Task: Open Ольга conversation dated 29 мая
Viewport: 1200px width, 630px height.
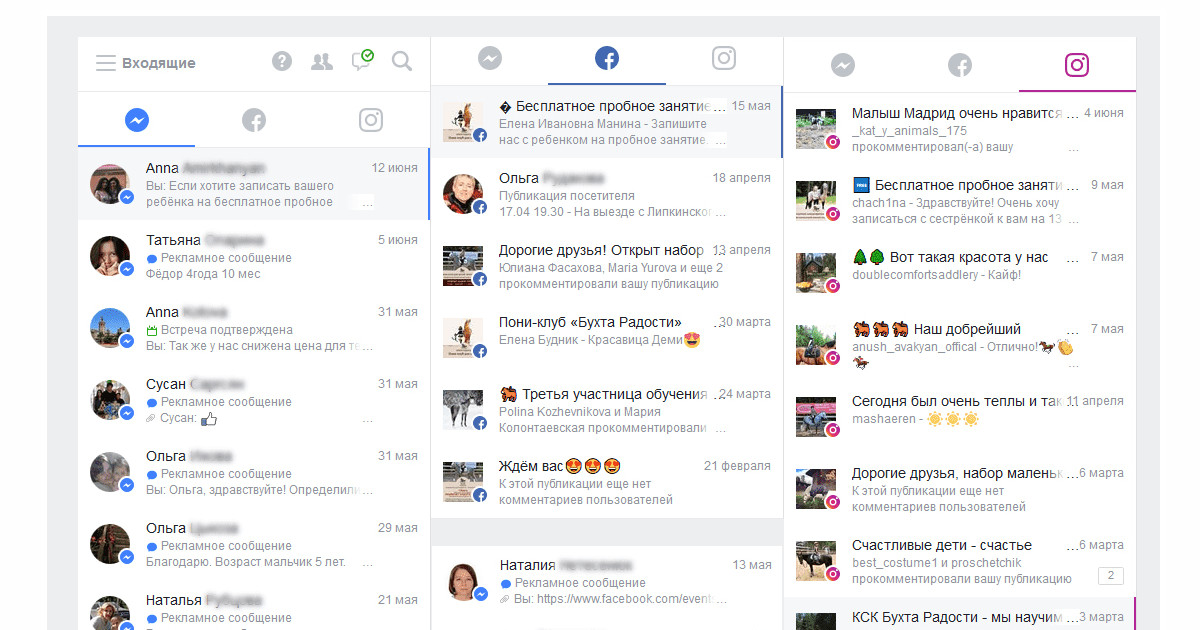Action: 254,545
